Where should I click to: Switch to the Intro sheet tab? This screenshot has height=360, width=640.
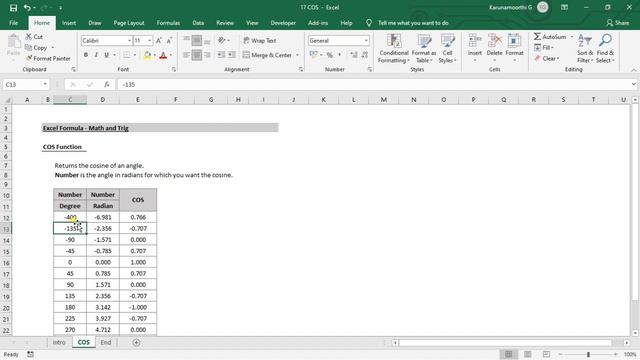59,342
